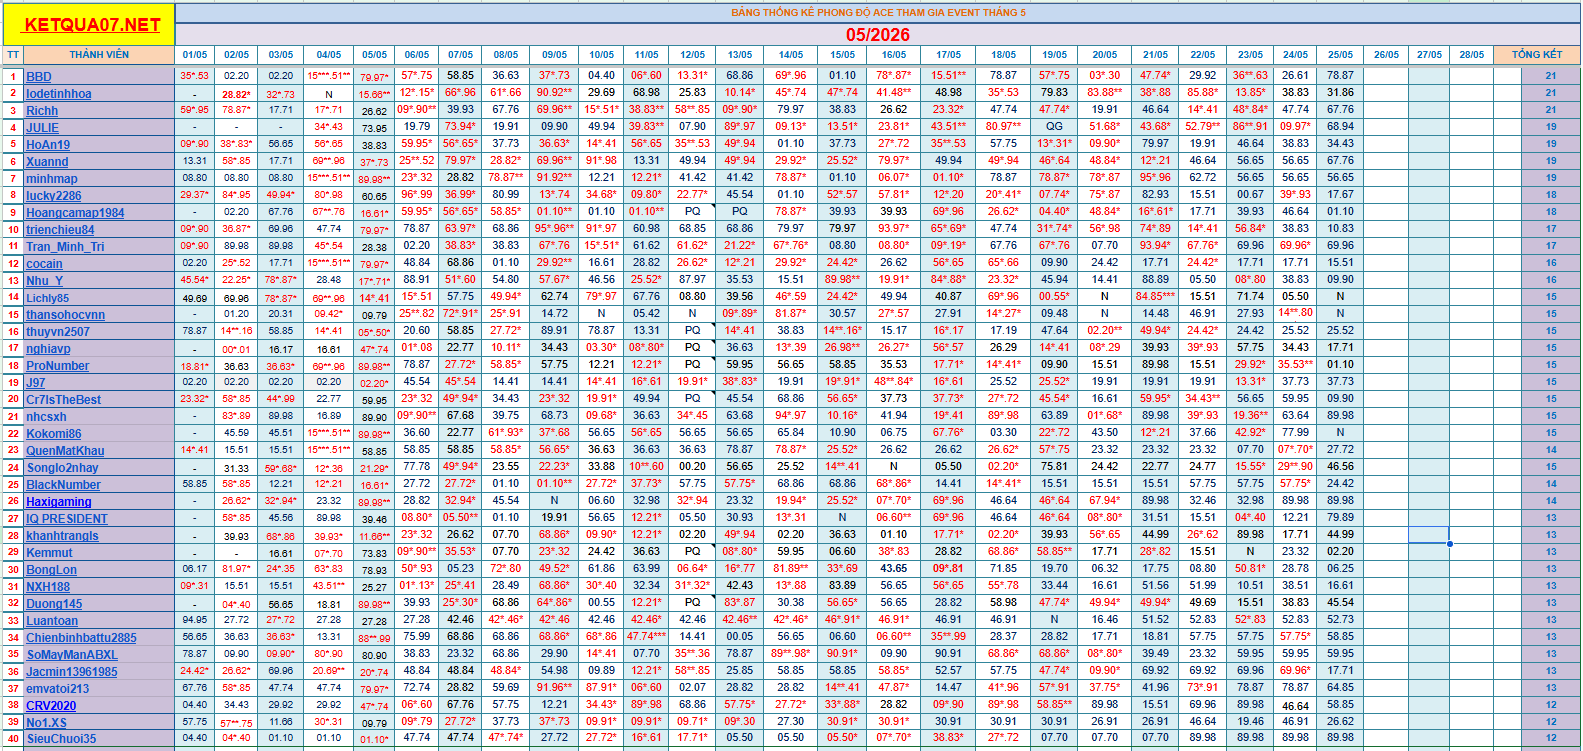
Task: Open member link Richh
Action: click(42, 111)
